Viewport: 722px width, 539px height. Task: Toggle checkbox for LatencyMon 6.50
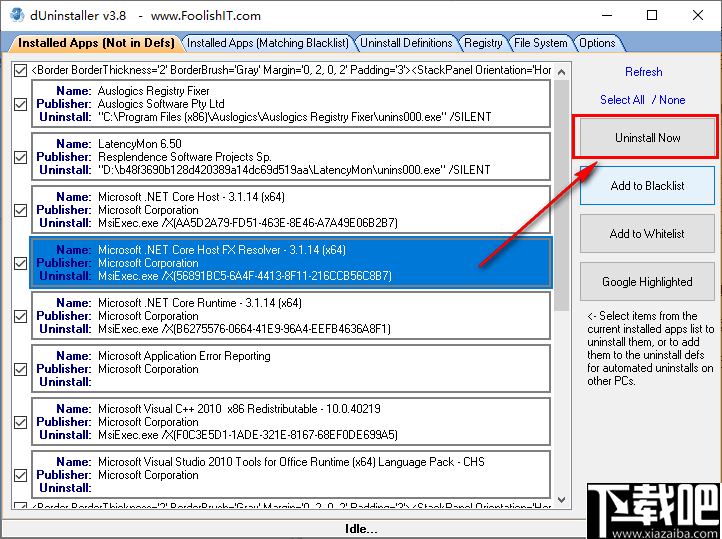[x=20, y=157]
